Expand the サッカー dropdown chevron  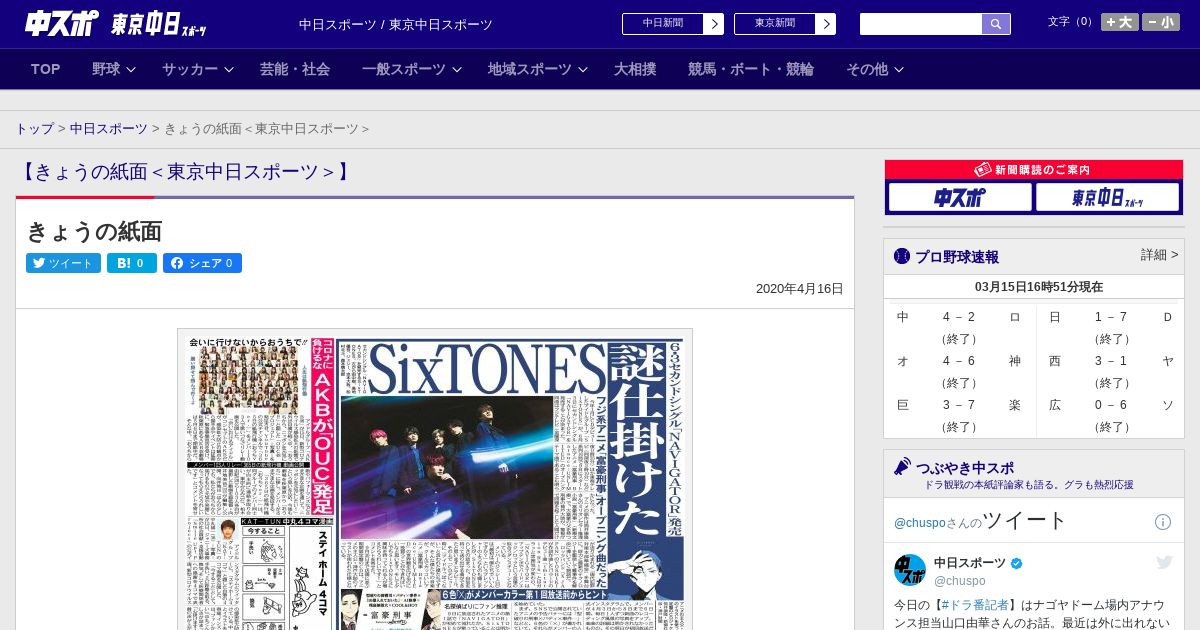(229, 70)
